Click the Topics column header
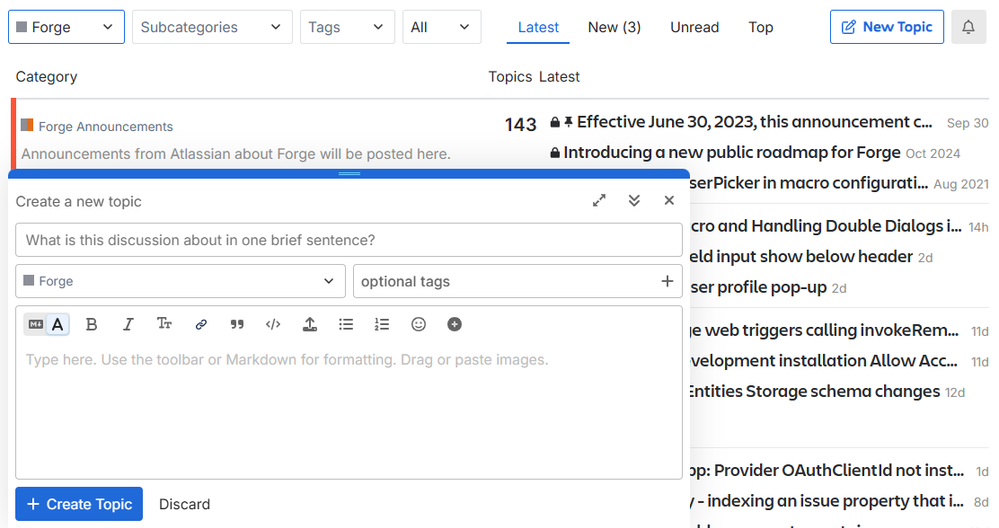999x528 pixels. coord(510,76)
